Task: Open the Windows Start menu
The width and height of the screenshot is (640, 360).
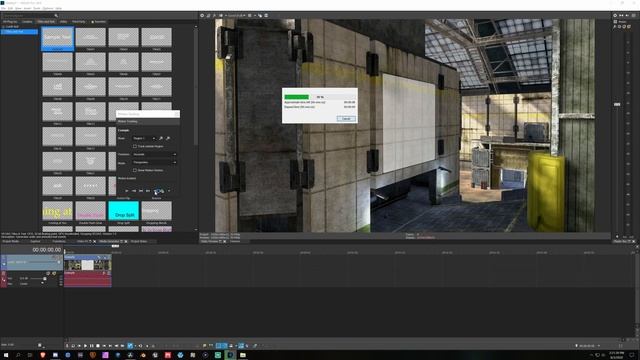Action: pyautogui.click(x=5, y=355)
